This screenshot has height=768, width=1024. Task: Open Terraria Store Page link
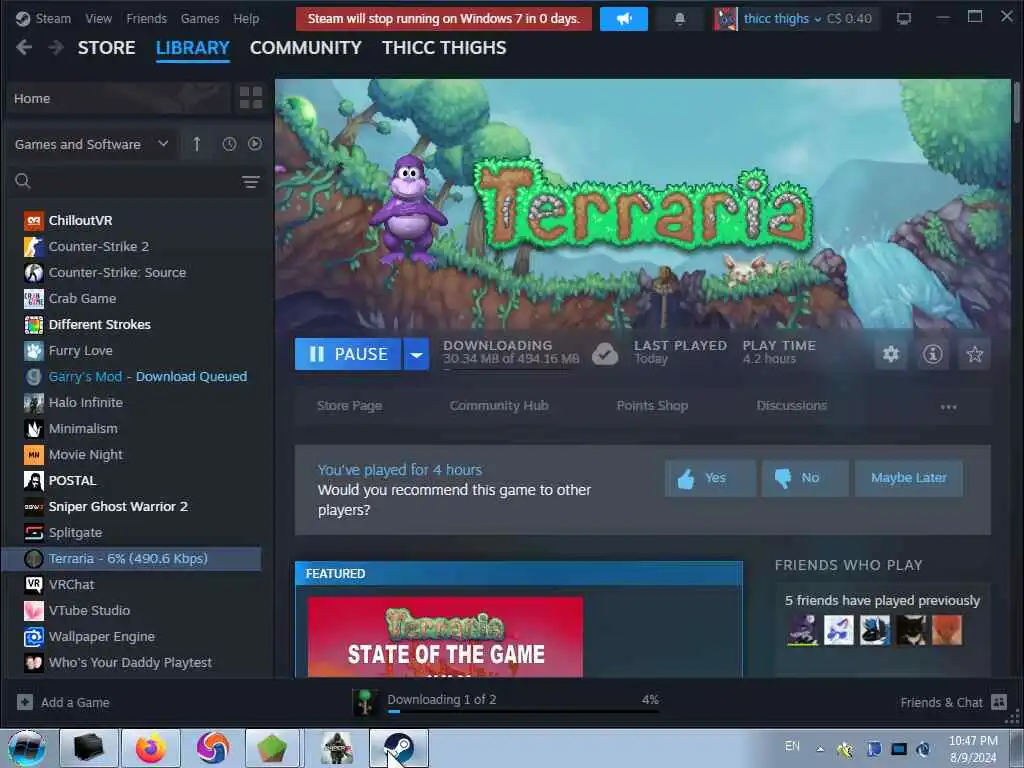click(x=349, y=406)
